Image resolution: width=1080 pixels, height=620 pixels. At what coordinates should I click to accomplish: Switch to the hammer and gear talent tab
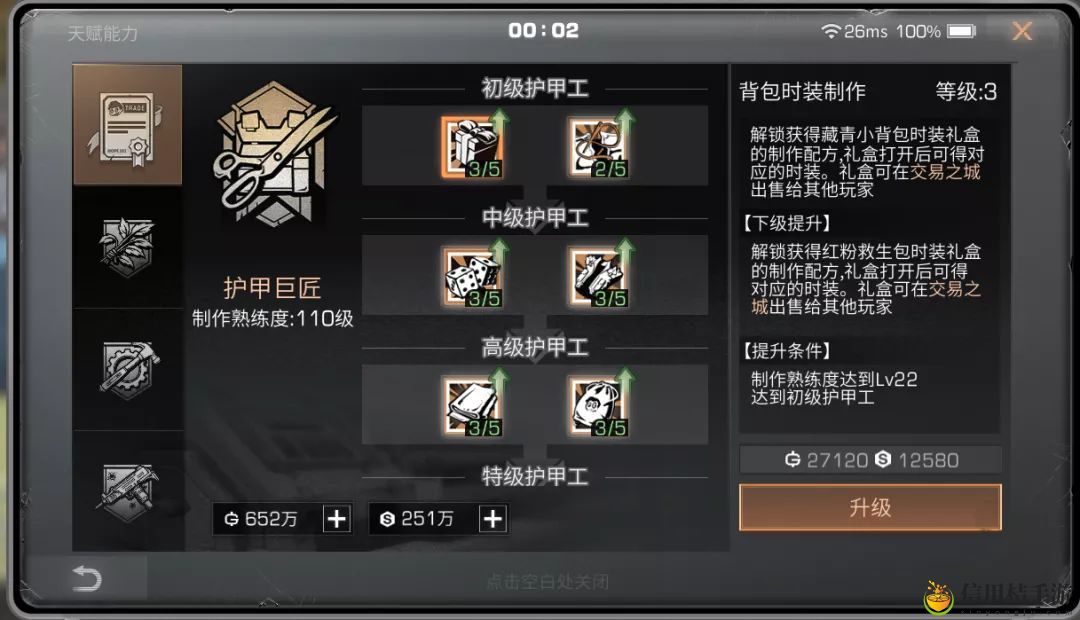tap(127, 369)
